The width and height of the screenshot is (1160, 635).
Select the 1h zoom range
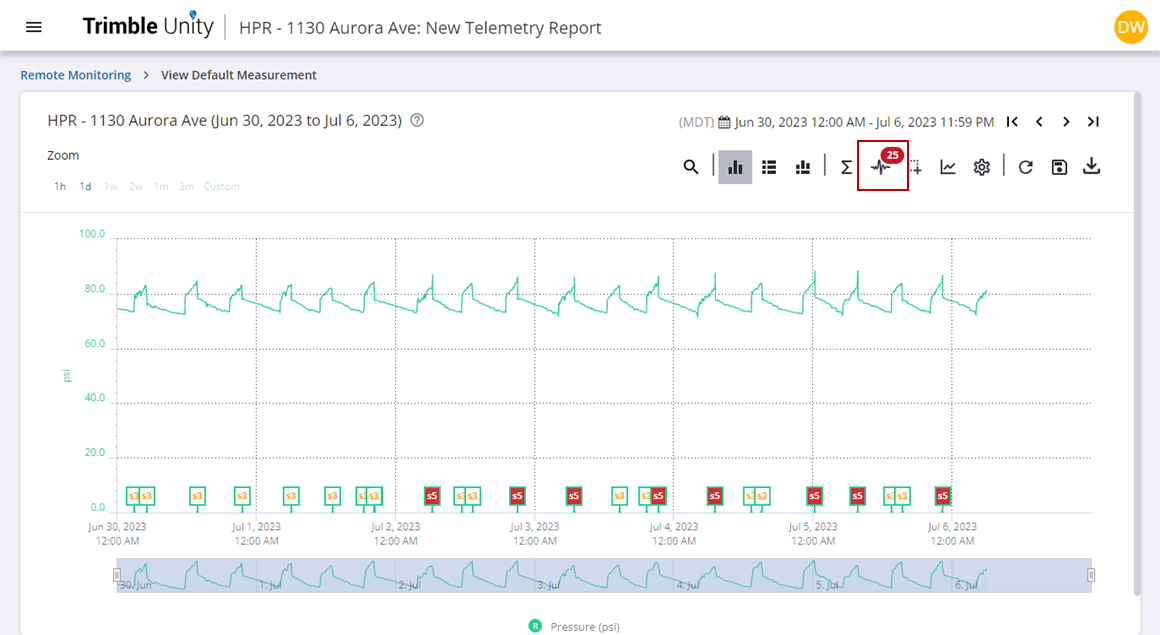(60, 187)
